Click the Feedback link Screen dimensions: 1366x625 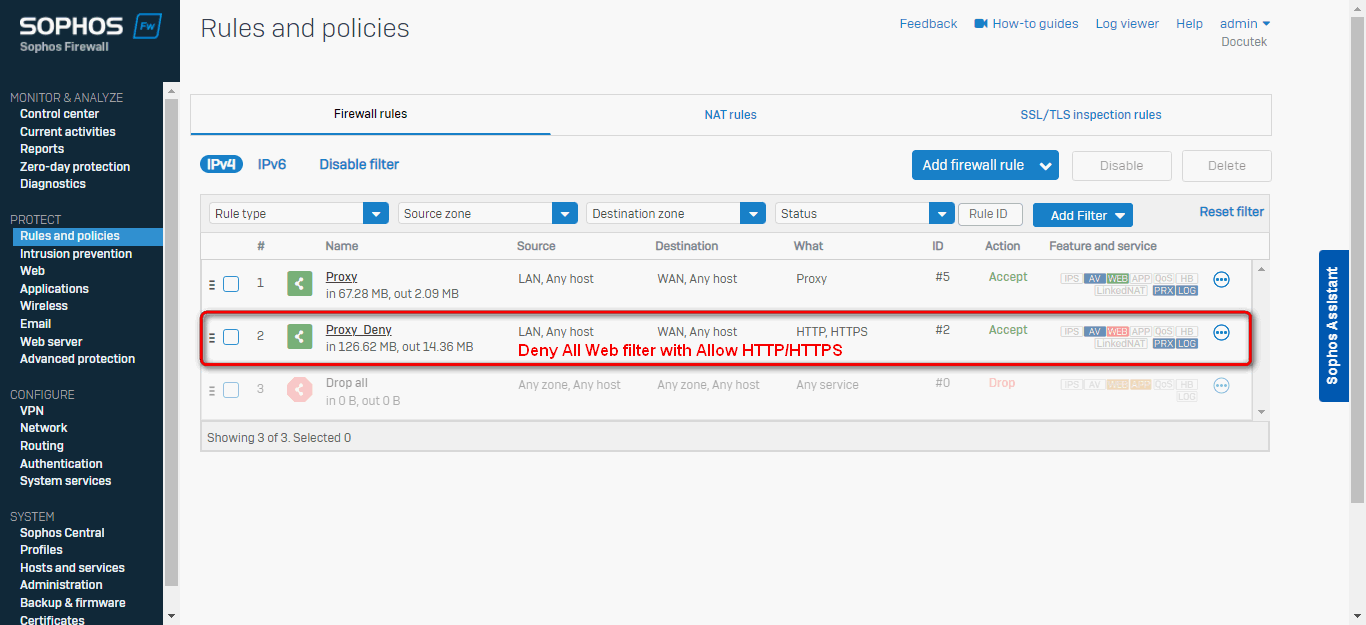point(928,23)
